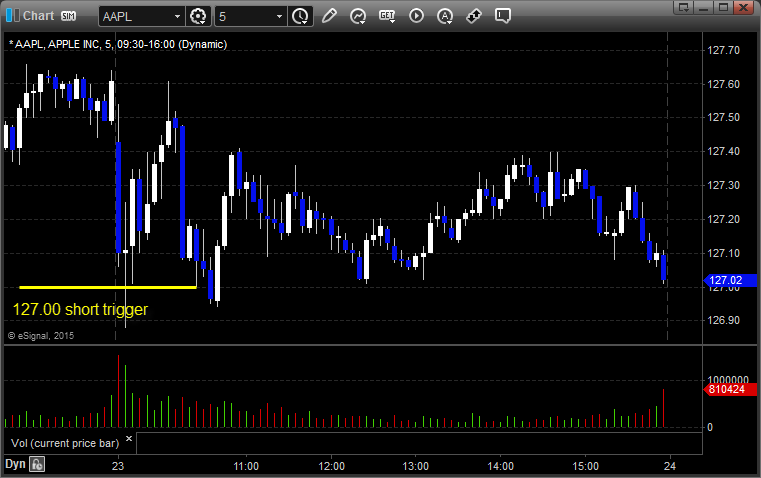Screen dimensions: 761x478
Task: Open symbol settings gear menu
Action: tap(198, 16)
